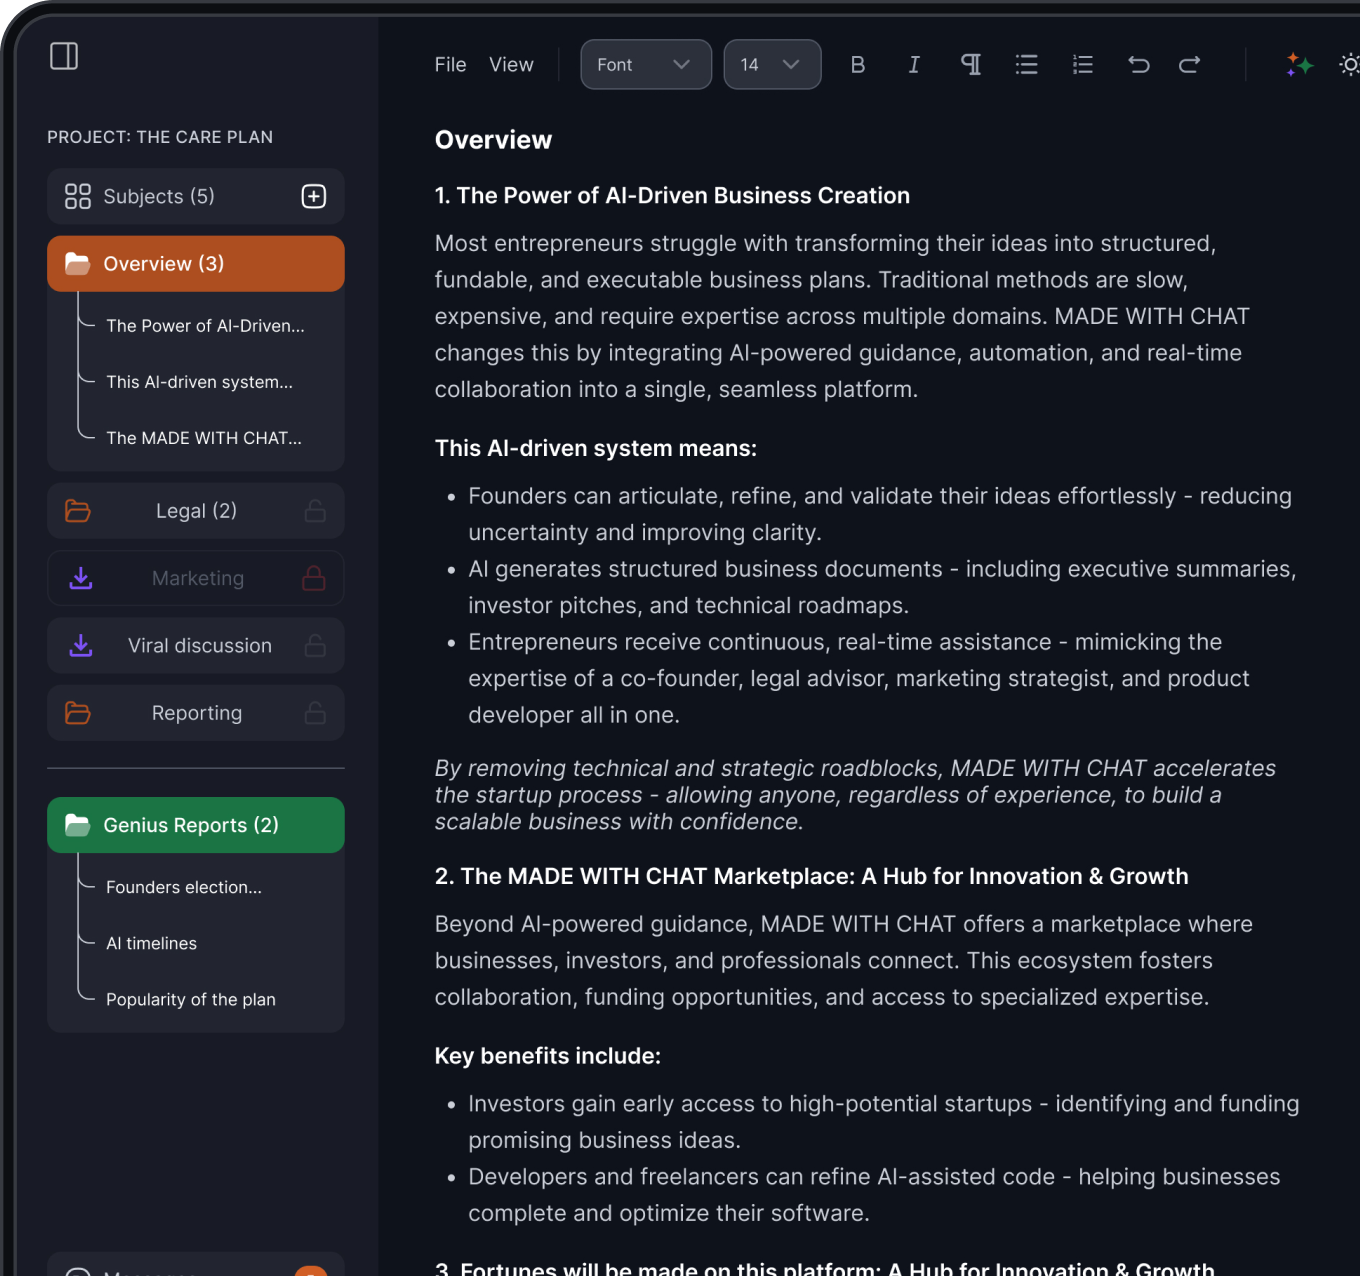
Task: Apply italic formatting
Action: tap(913, 65)
